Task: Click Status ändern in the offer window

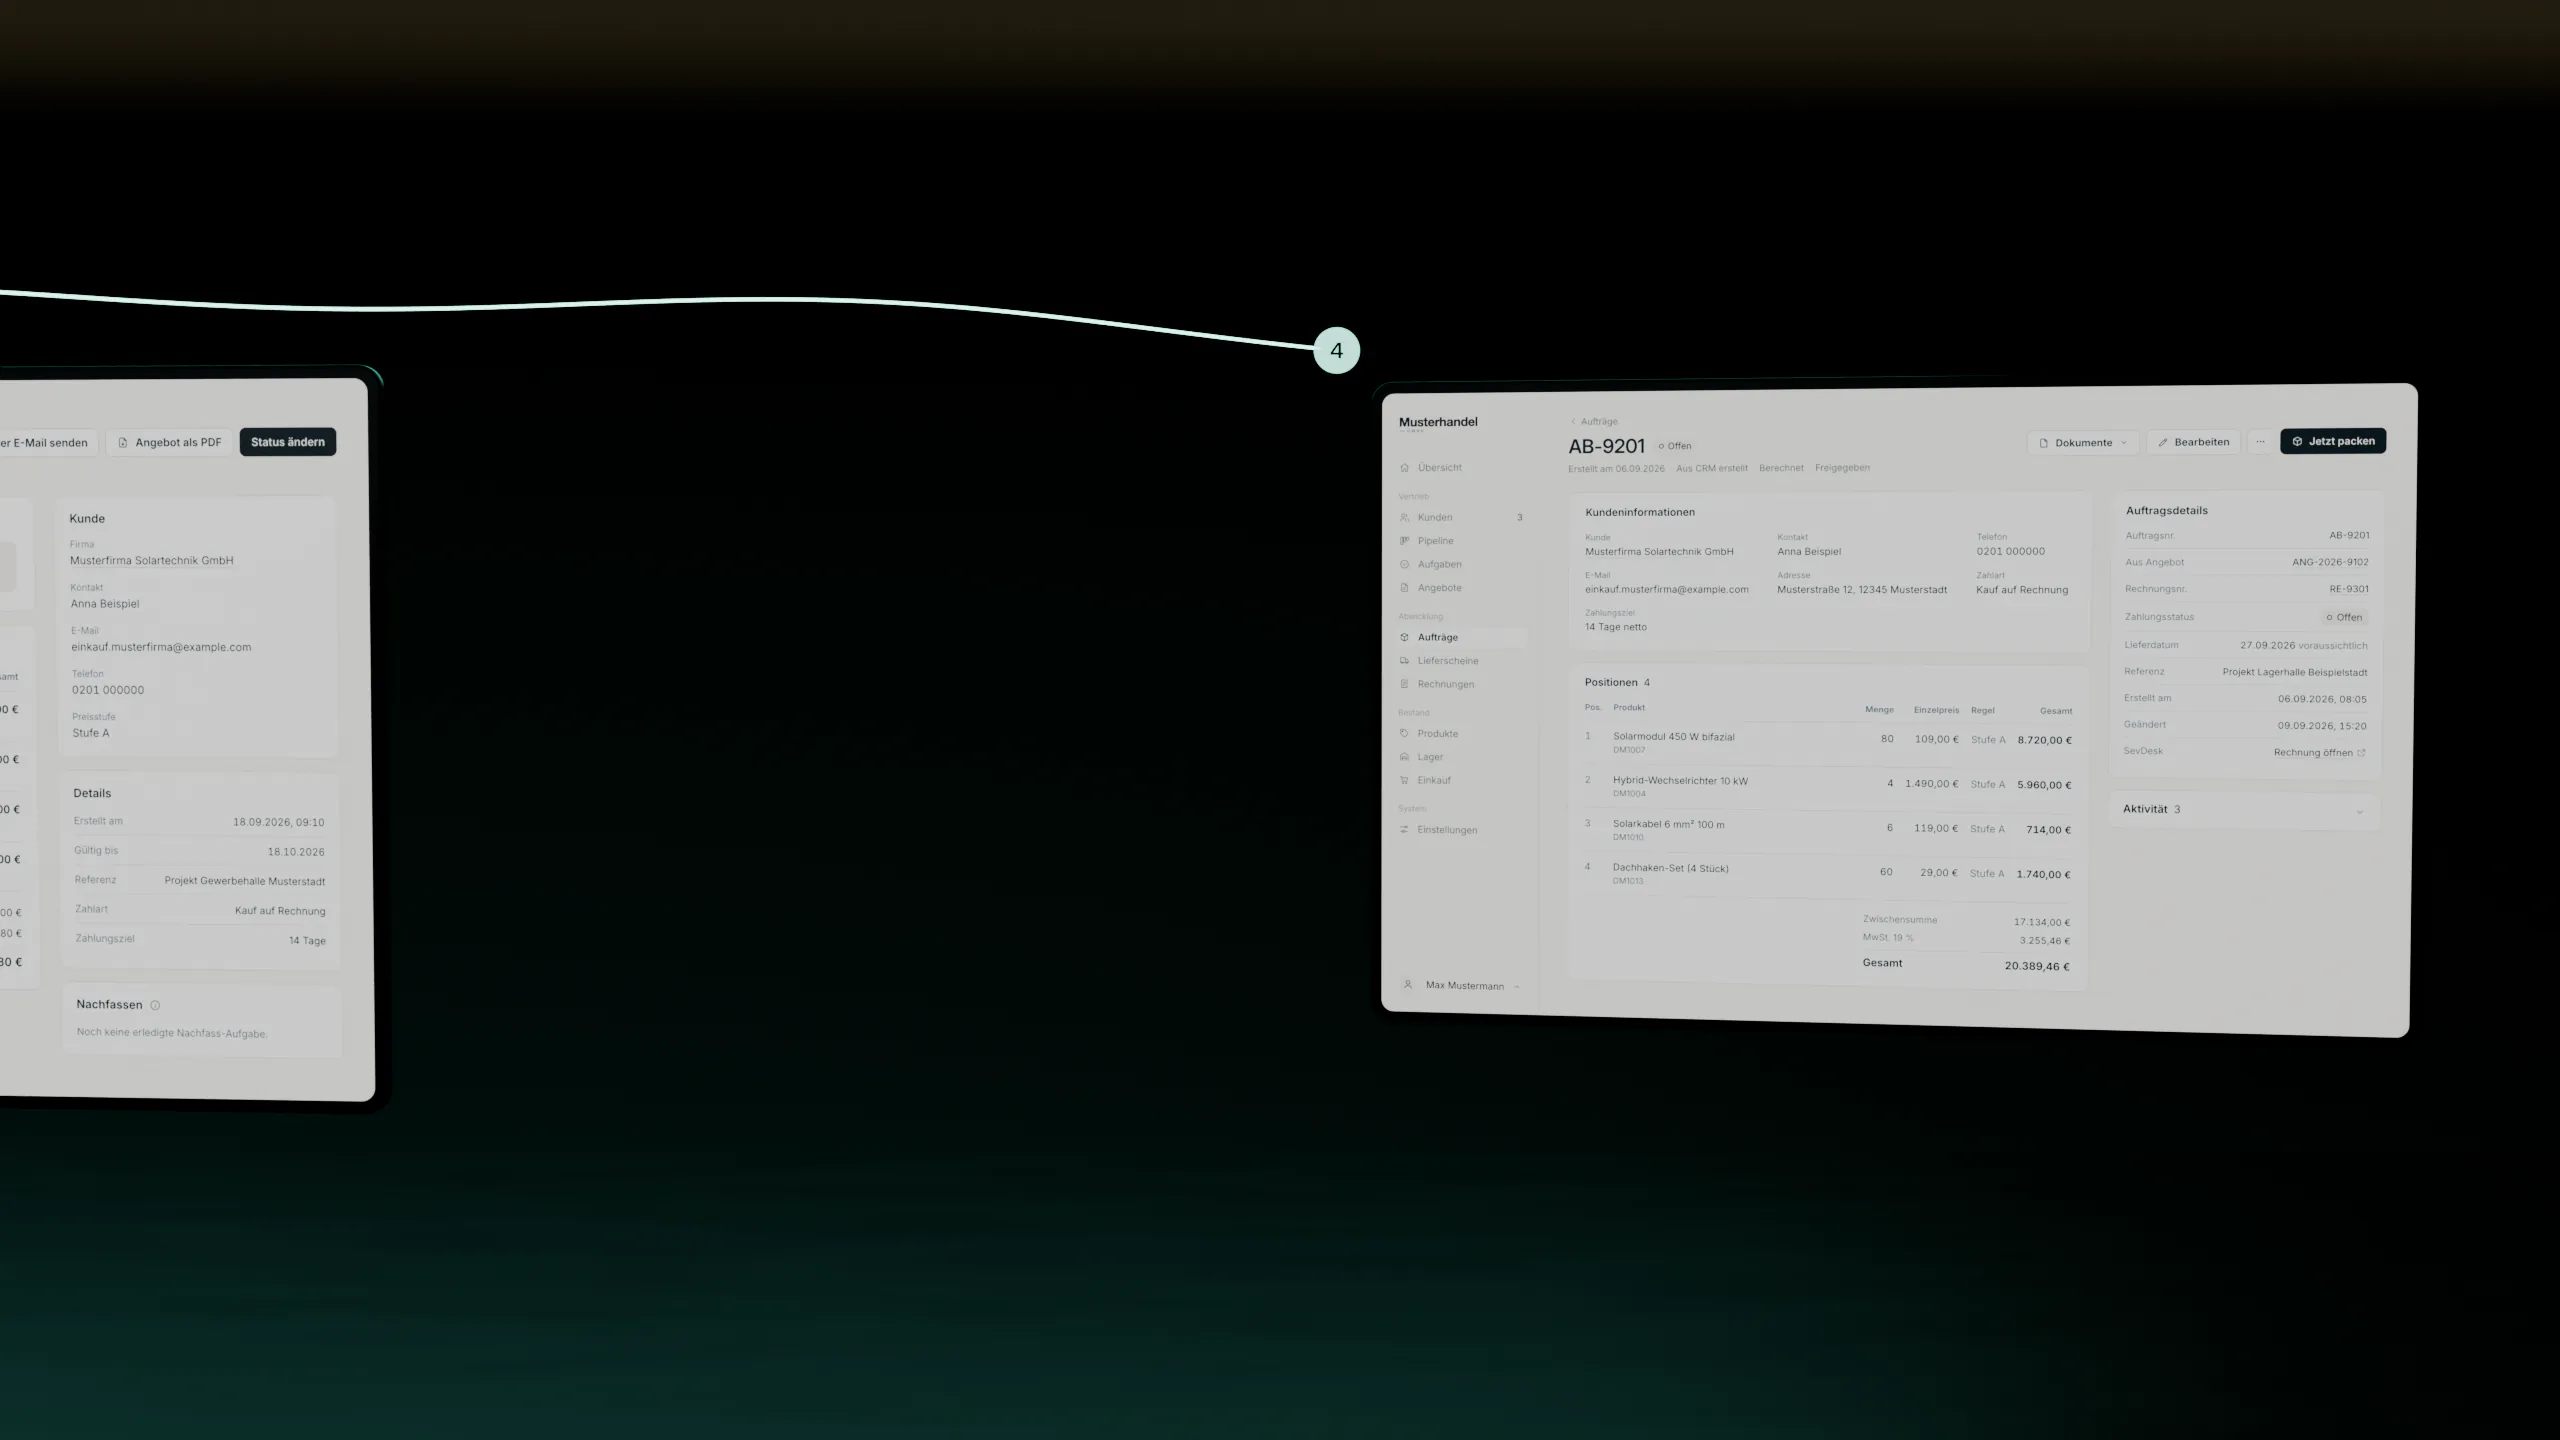Action: 288,442
